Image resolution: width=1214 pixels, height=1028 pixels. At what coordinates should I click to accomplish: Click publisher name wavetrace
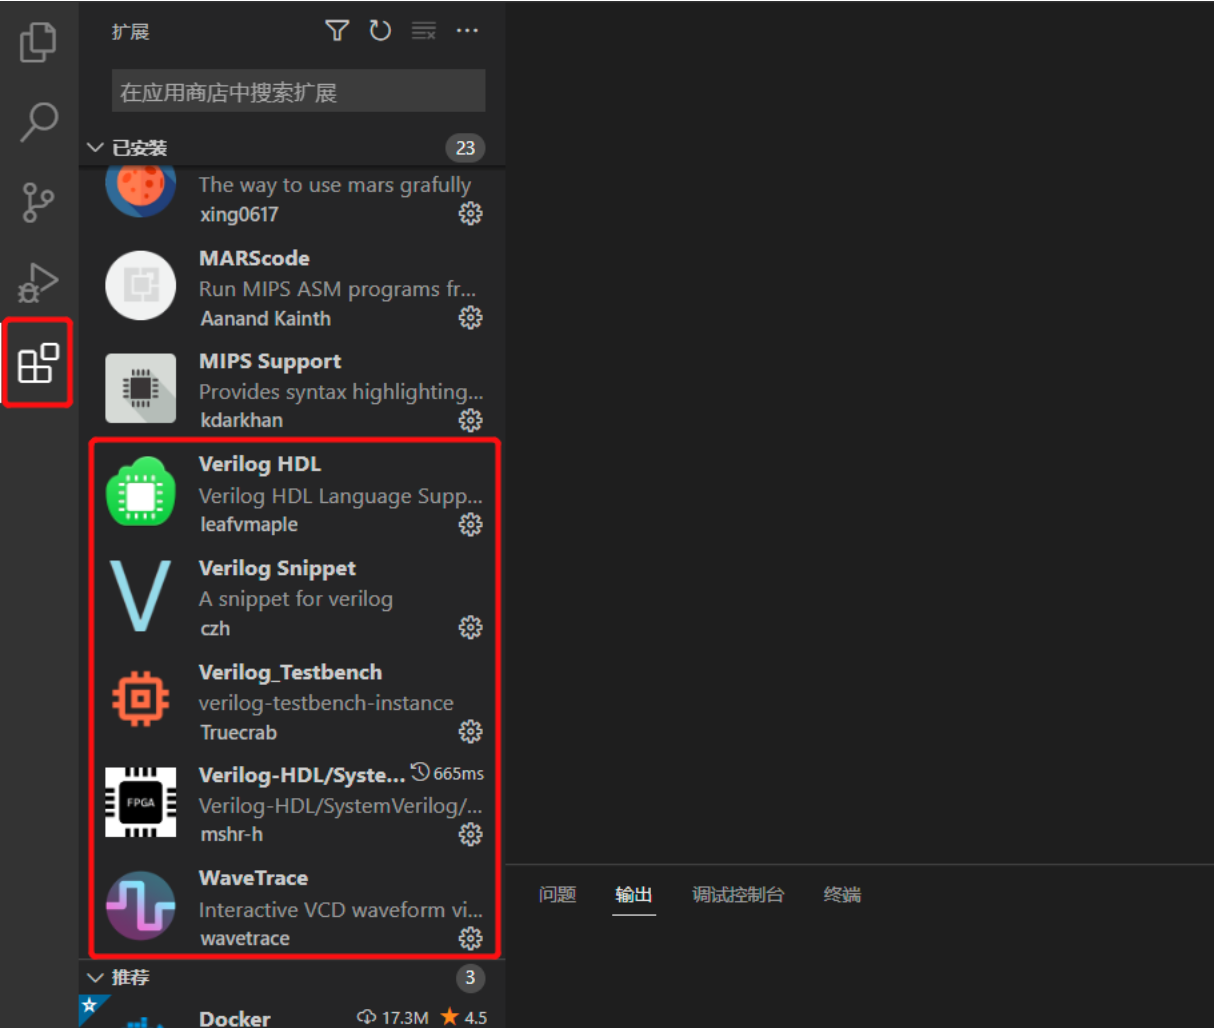tap(245, 938)
